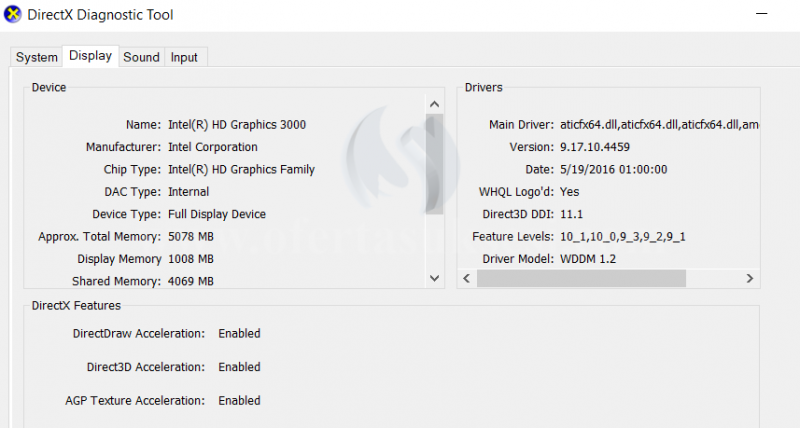Click Direct3D Acceleration 'Enabled' status
Screen dimensions: 800x428
pyautogui.click(x=239, y=367)
